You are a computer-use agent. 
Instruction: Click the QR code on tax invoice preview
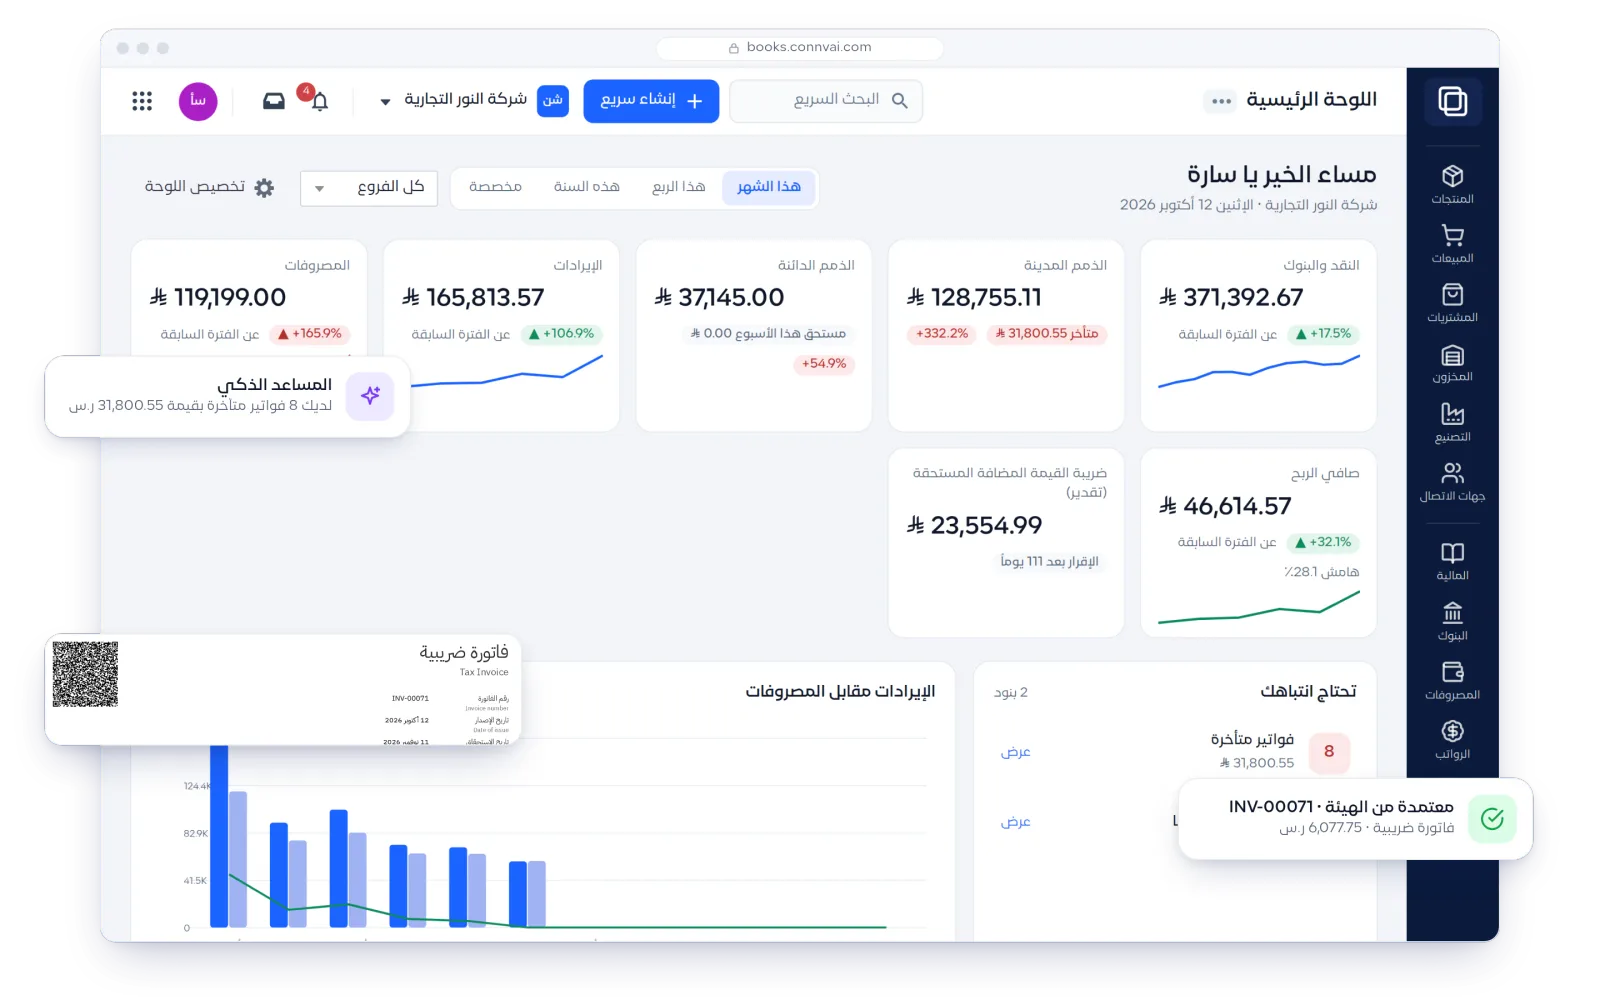pos(85,675)
